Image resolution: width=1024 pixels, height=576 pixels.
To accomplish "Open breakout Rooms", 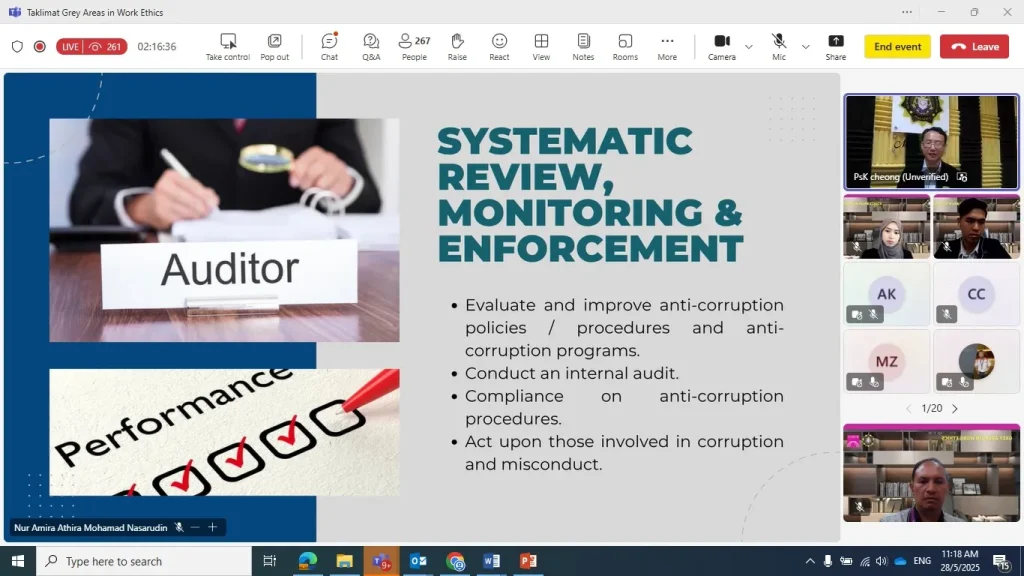I will pos(625,46).
